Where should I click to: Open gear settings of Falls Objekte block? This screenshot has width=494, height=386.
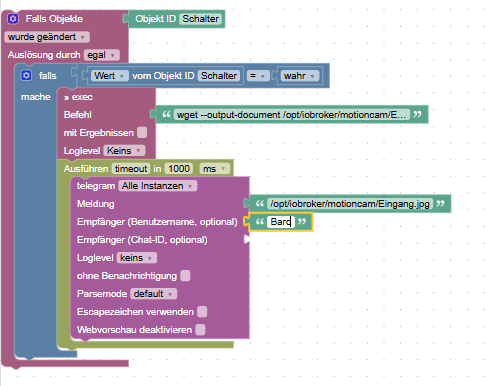(x=13, y=19)
